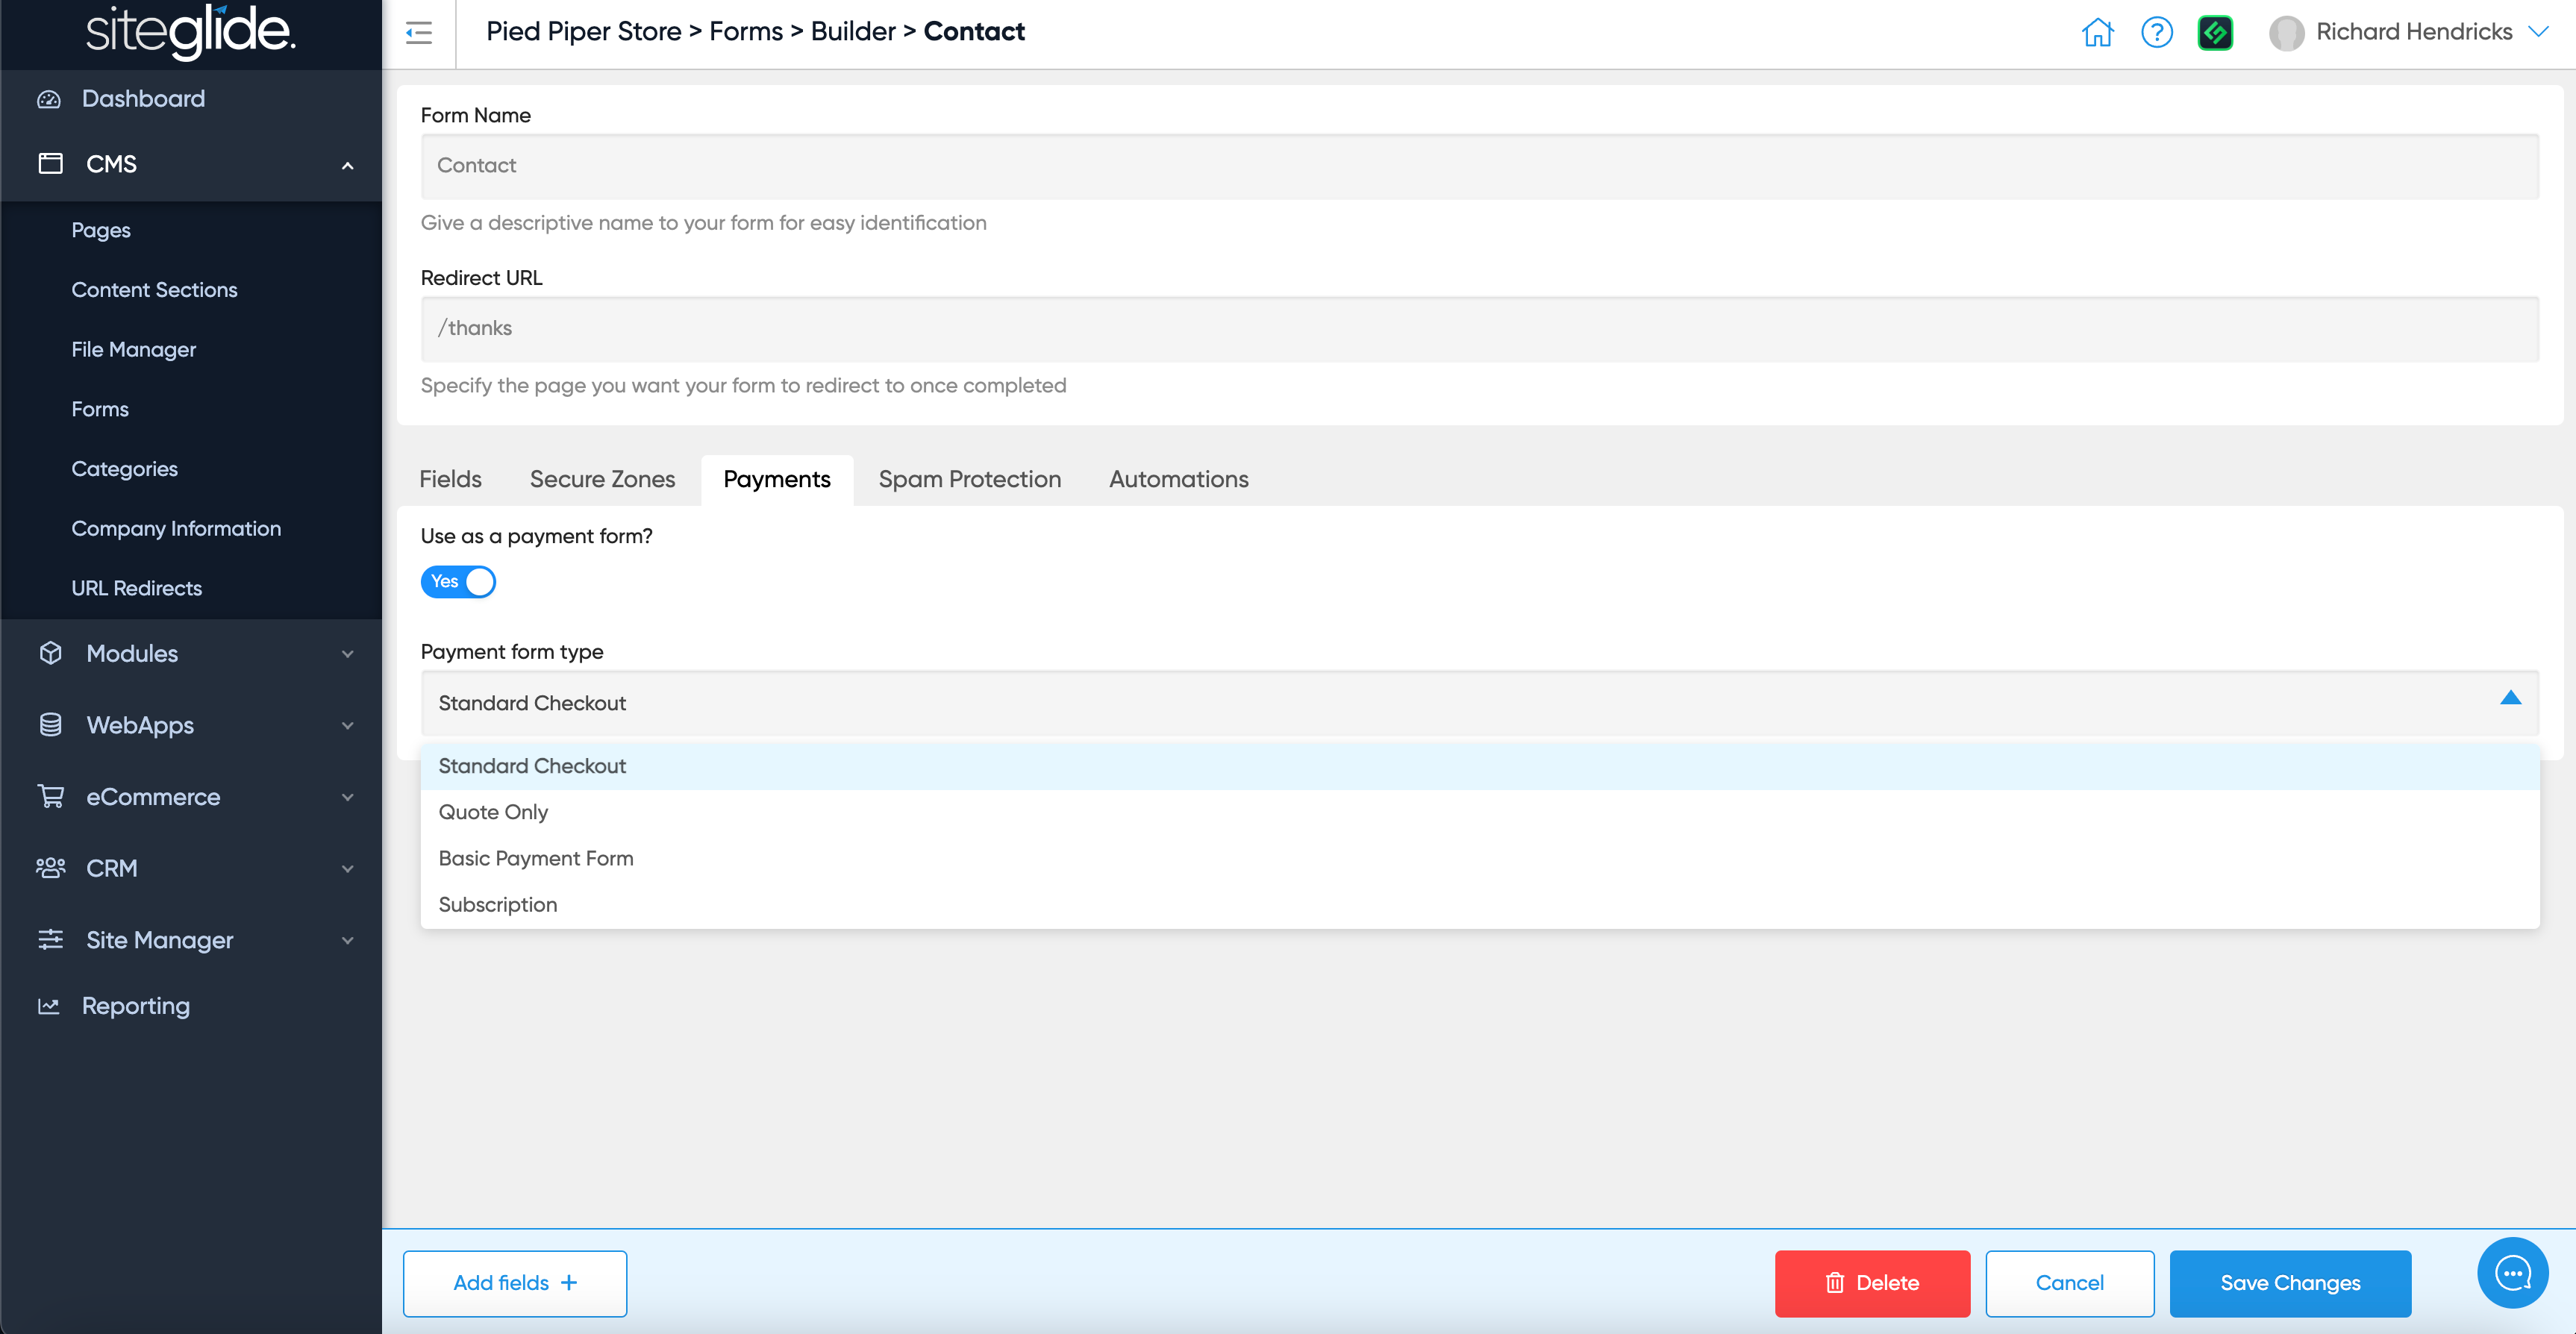This screenshot has width=2576, height=1334.
Task: Open Reporting in the sidebar
Action: 135,1006
